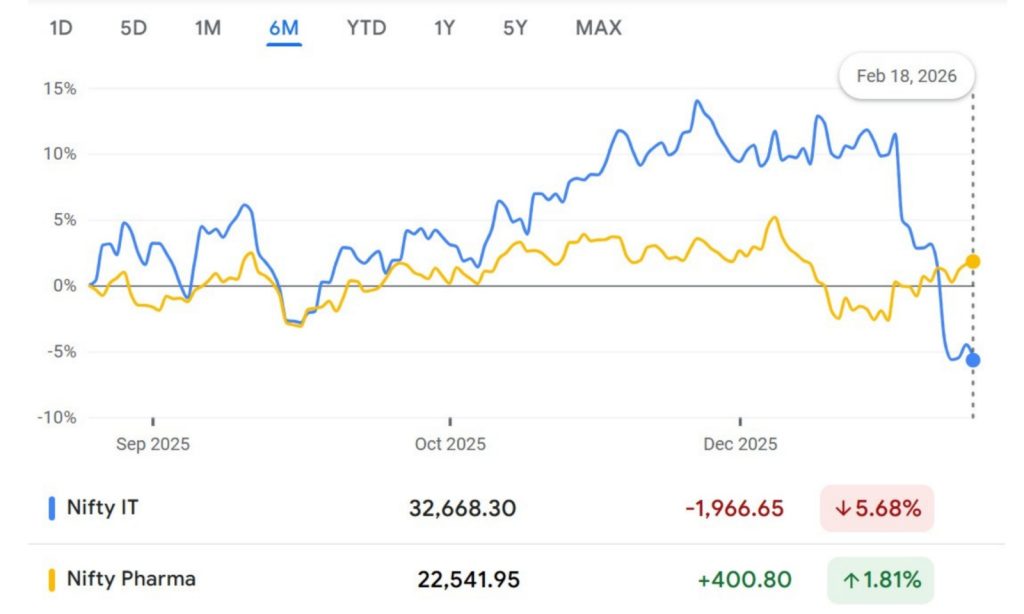Select the 6M range tab
Screen dimensions: 1024x614
pos(284,28)
